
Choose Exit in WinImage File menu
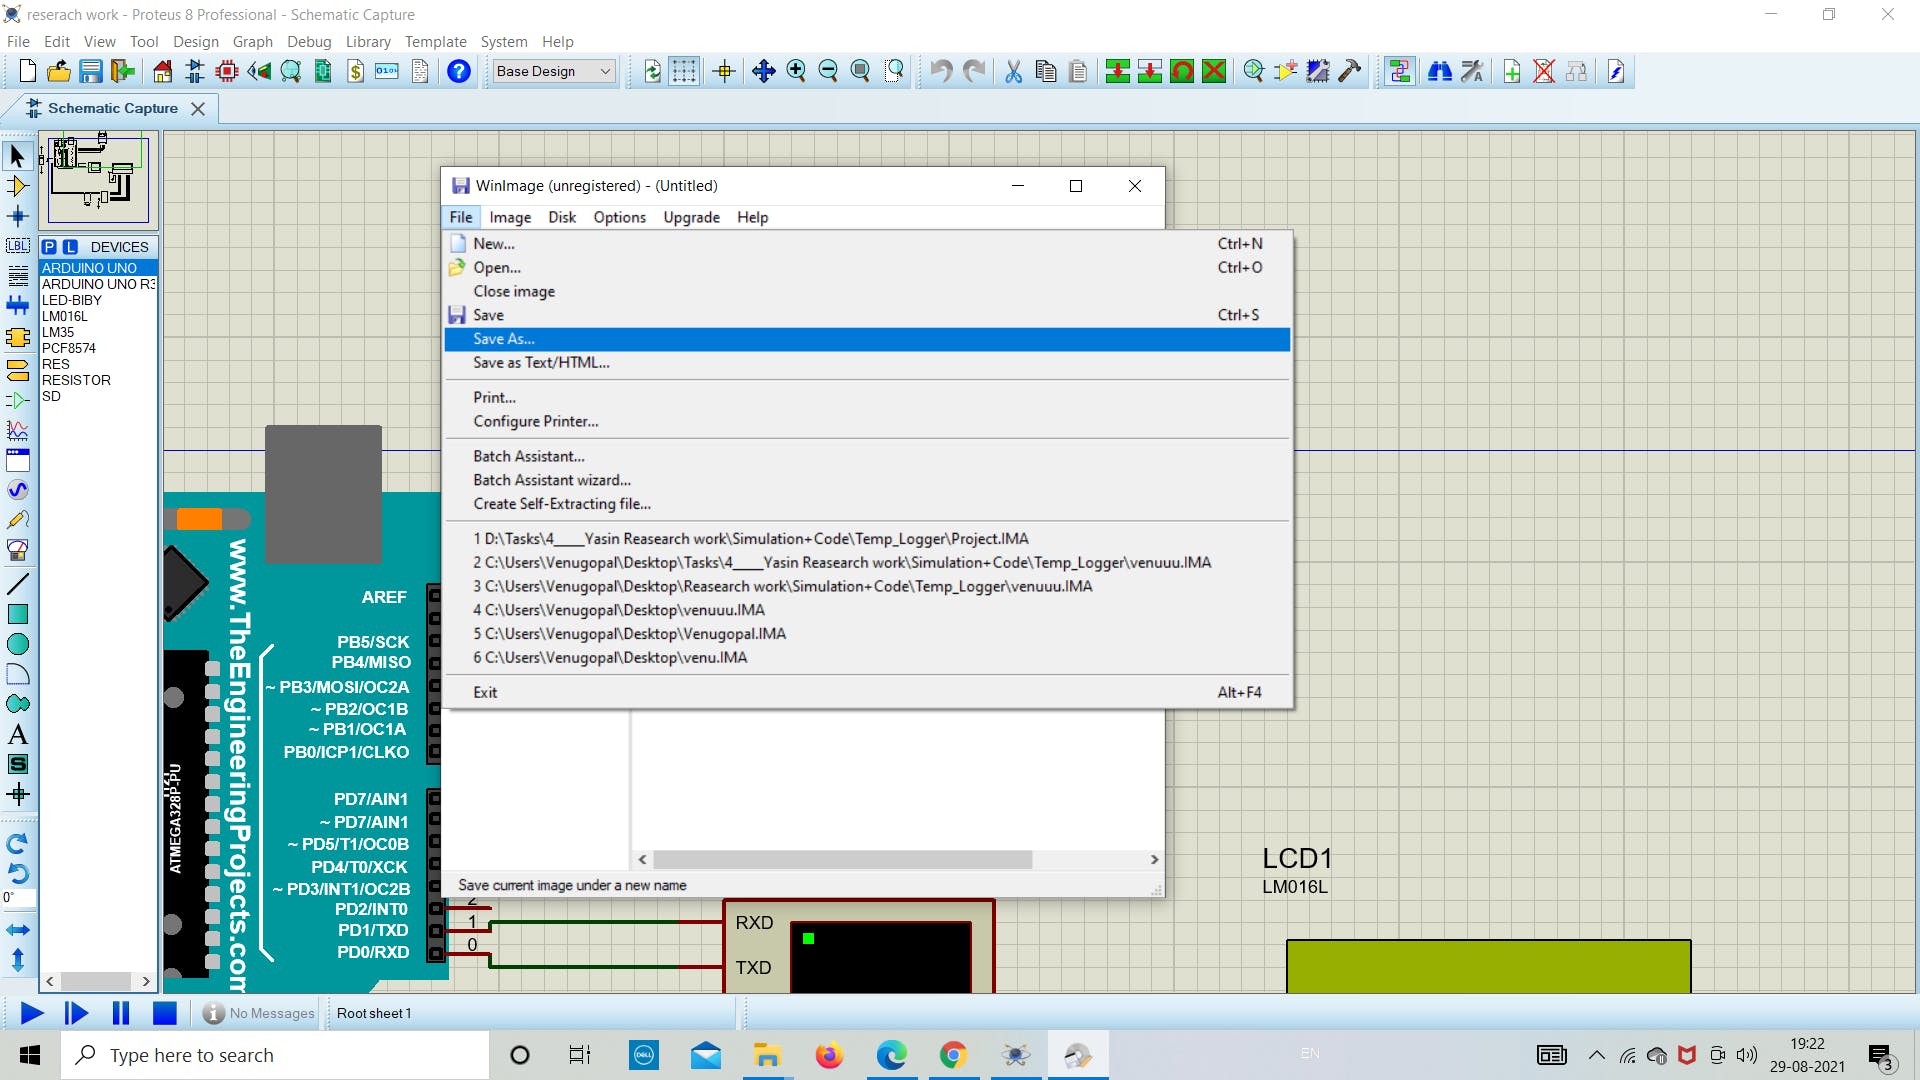click(867, 692)
